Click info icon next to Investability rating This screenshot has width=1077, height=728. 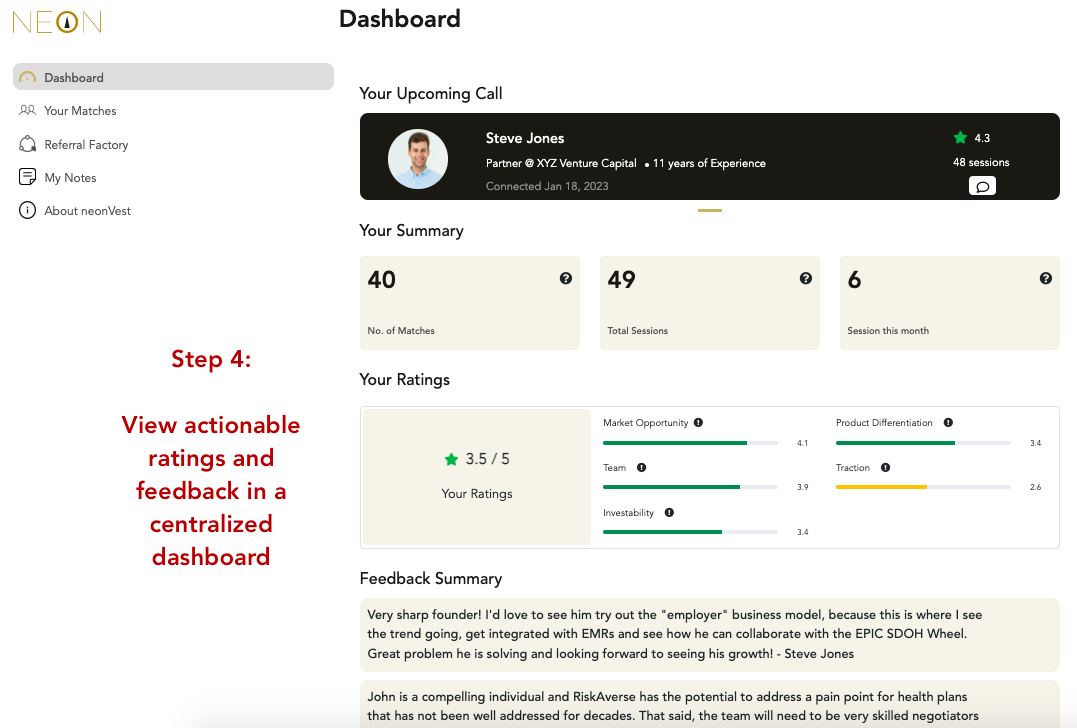pyautogui.click(x=669, y=512)
